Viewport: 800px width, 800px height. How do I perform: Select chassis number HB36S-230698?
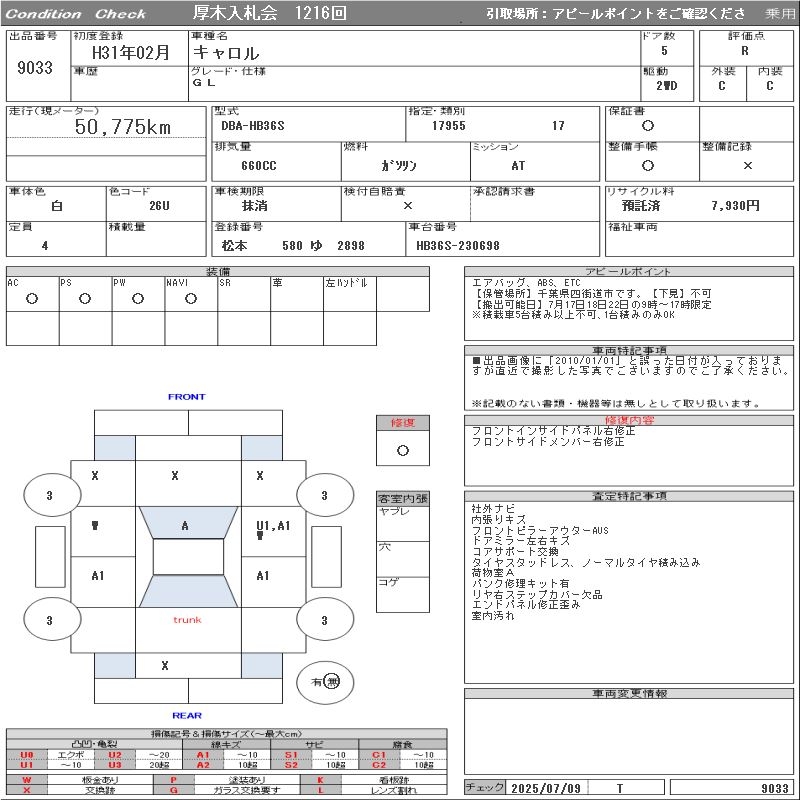(458, 245)
